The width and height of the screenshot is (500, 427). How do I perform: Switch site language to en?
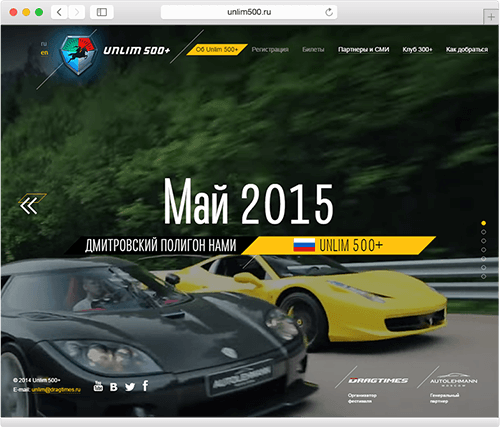click(44, 53)
